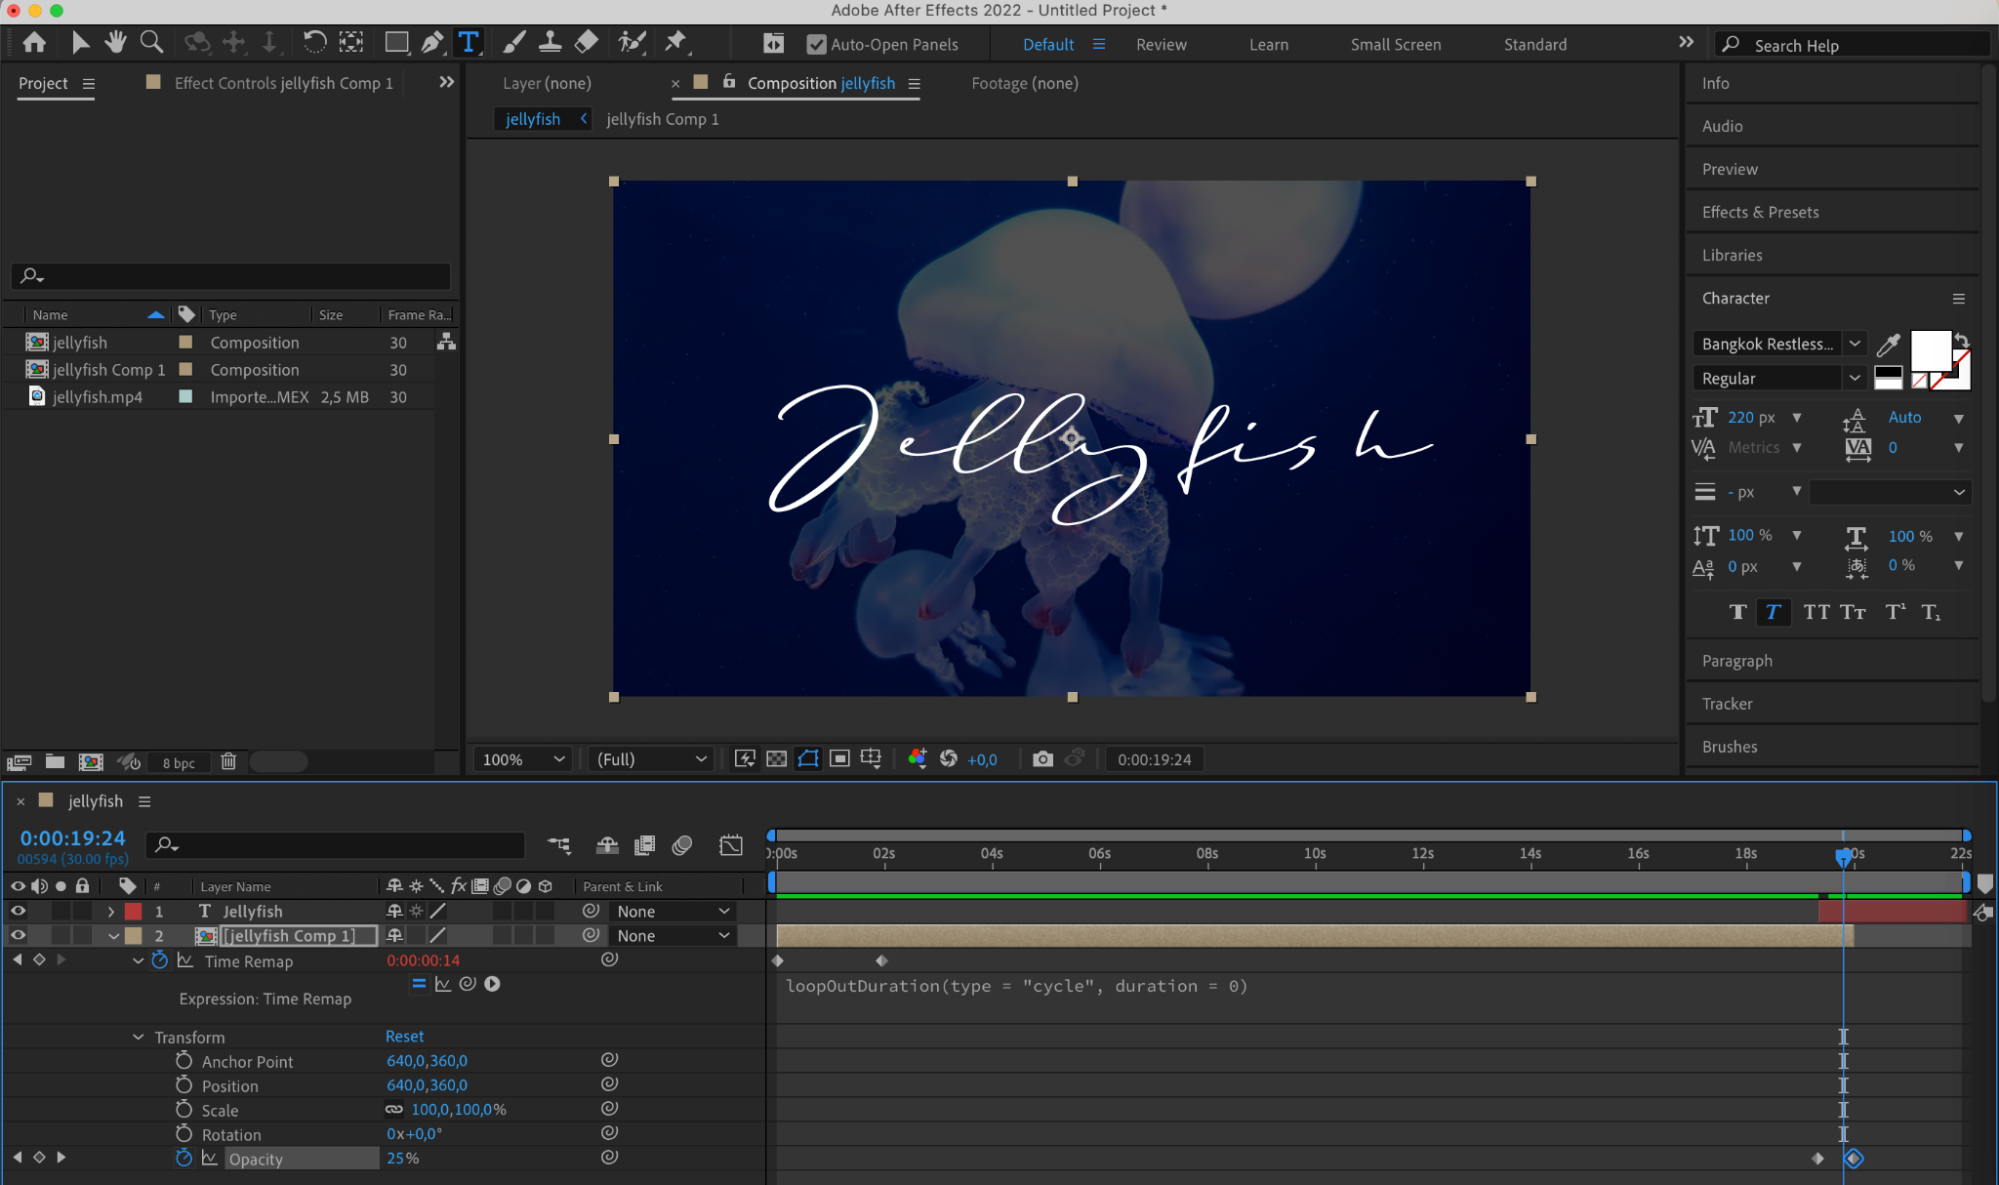Click the eyedropper in Character panel
Screen dimensions: 1999x1185
[x=1888, y=345]
